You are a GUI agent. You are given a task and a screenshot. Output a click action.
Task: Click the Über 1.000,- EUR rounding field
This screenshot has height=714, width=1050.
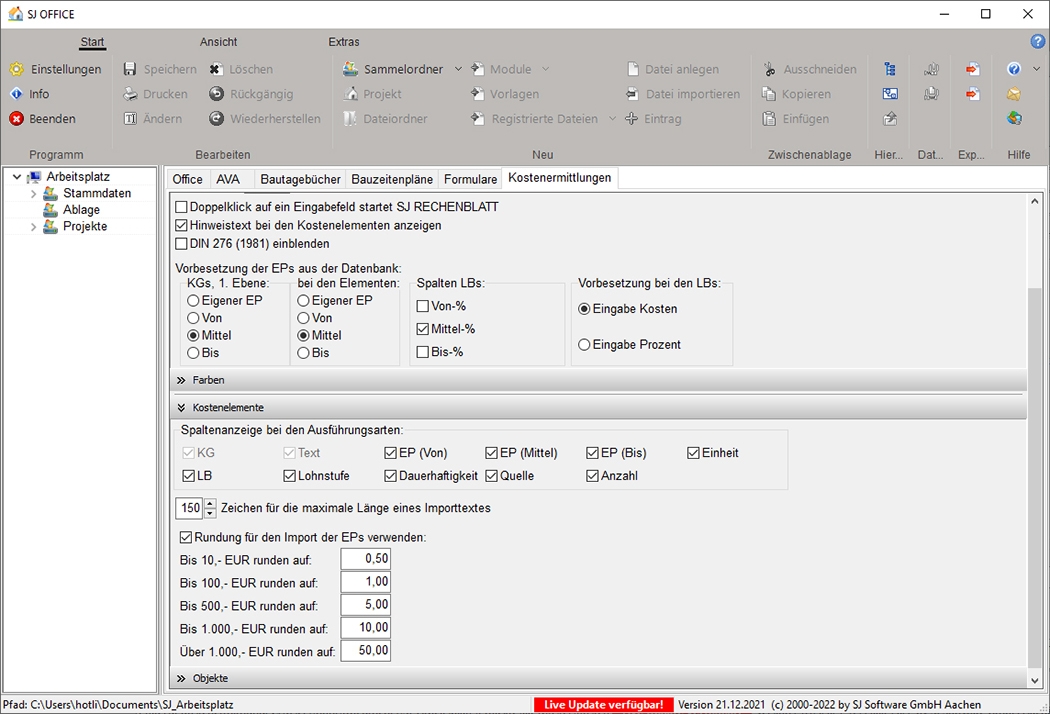tap(365, 650)
